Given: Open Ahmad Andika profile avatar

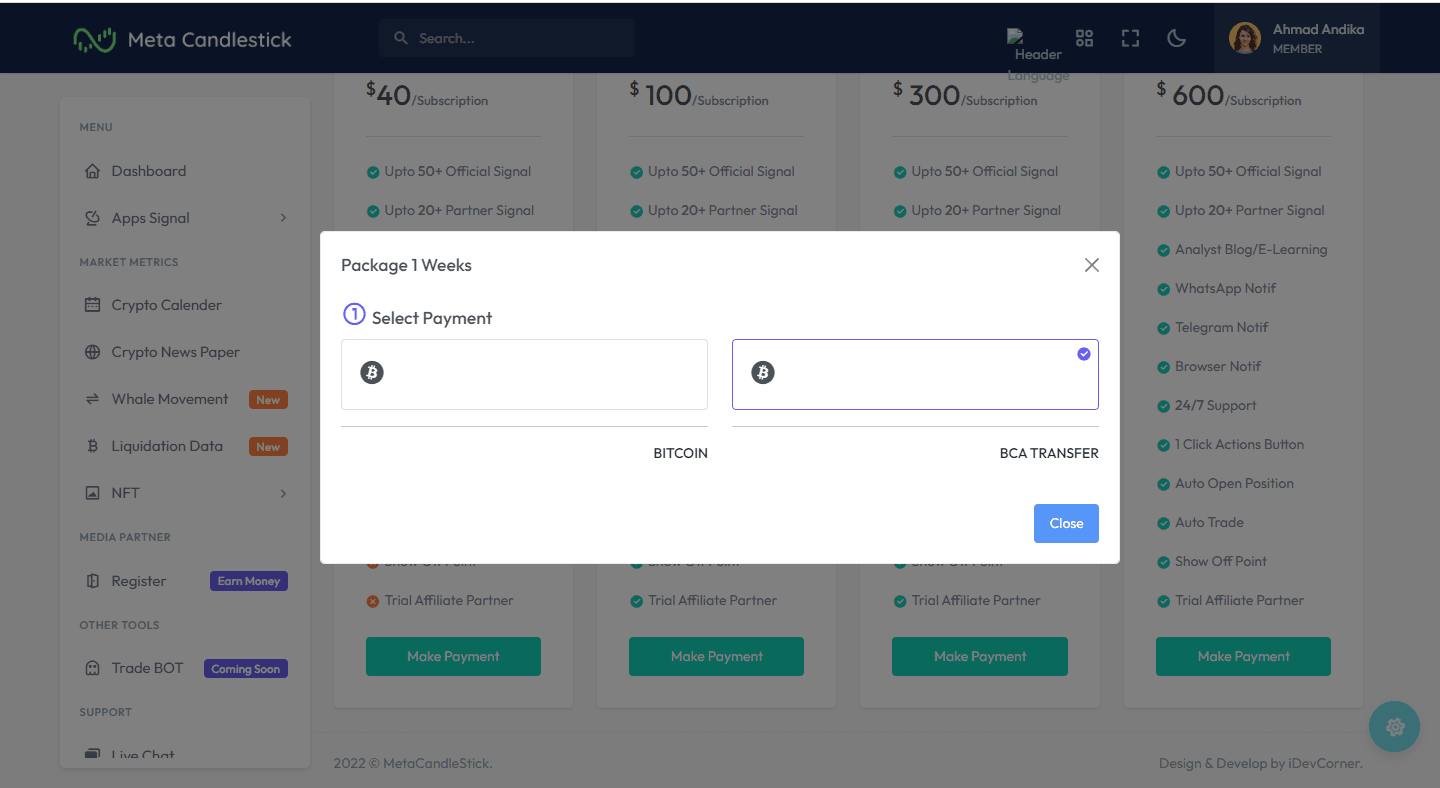Looking at the screenshot, I should 1245,38.
